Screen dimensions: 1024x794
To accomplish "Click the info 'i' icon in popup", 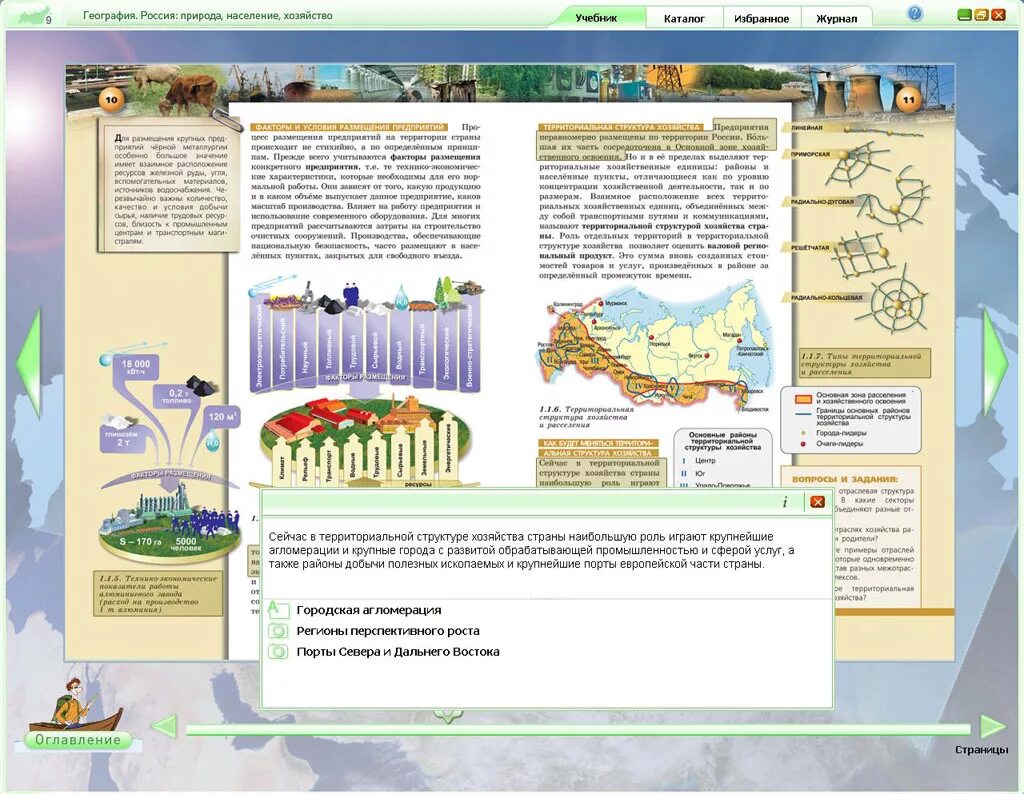I will [x=784, y=501].
